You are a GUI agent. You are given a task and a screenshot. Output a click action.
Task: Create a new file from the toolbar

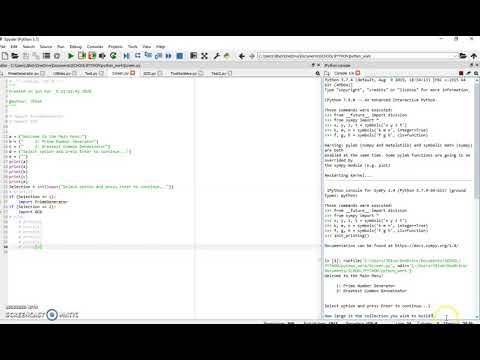[x=5, y=56]
